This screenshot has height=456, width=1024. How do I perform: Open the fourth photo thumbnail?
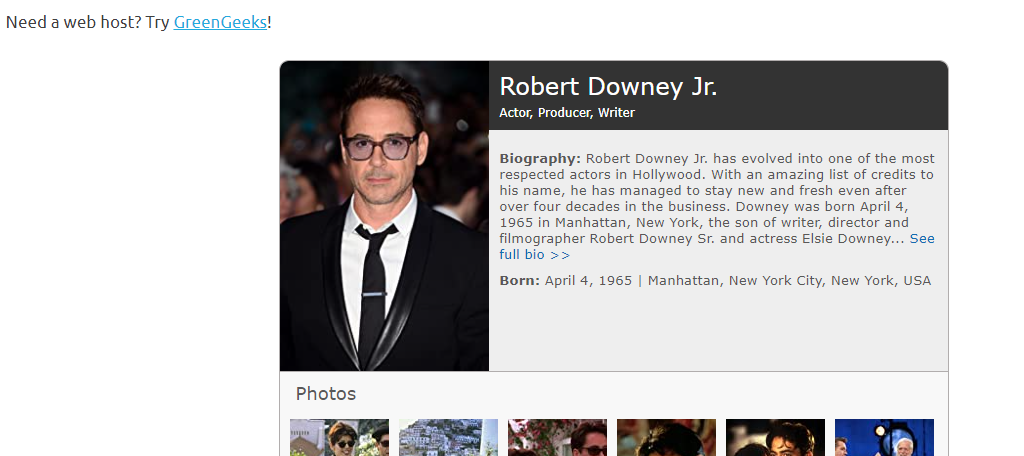[x=667, y=438]
